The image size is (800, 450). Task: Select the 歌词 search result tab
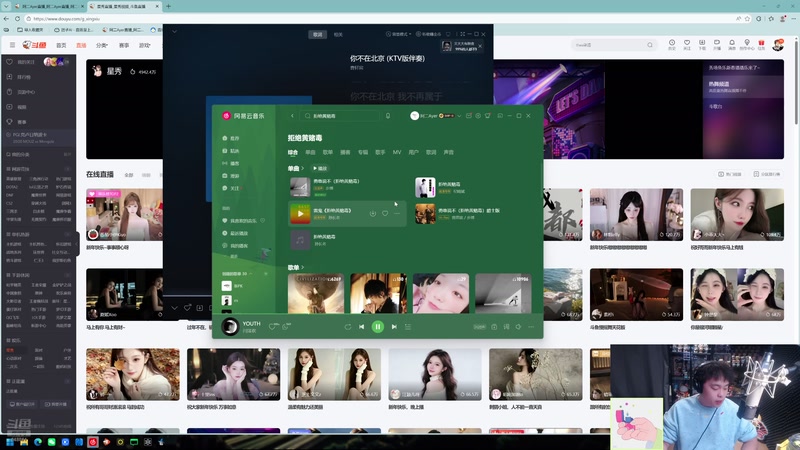coord(431,152)
